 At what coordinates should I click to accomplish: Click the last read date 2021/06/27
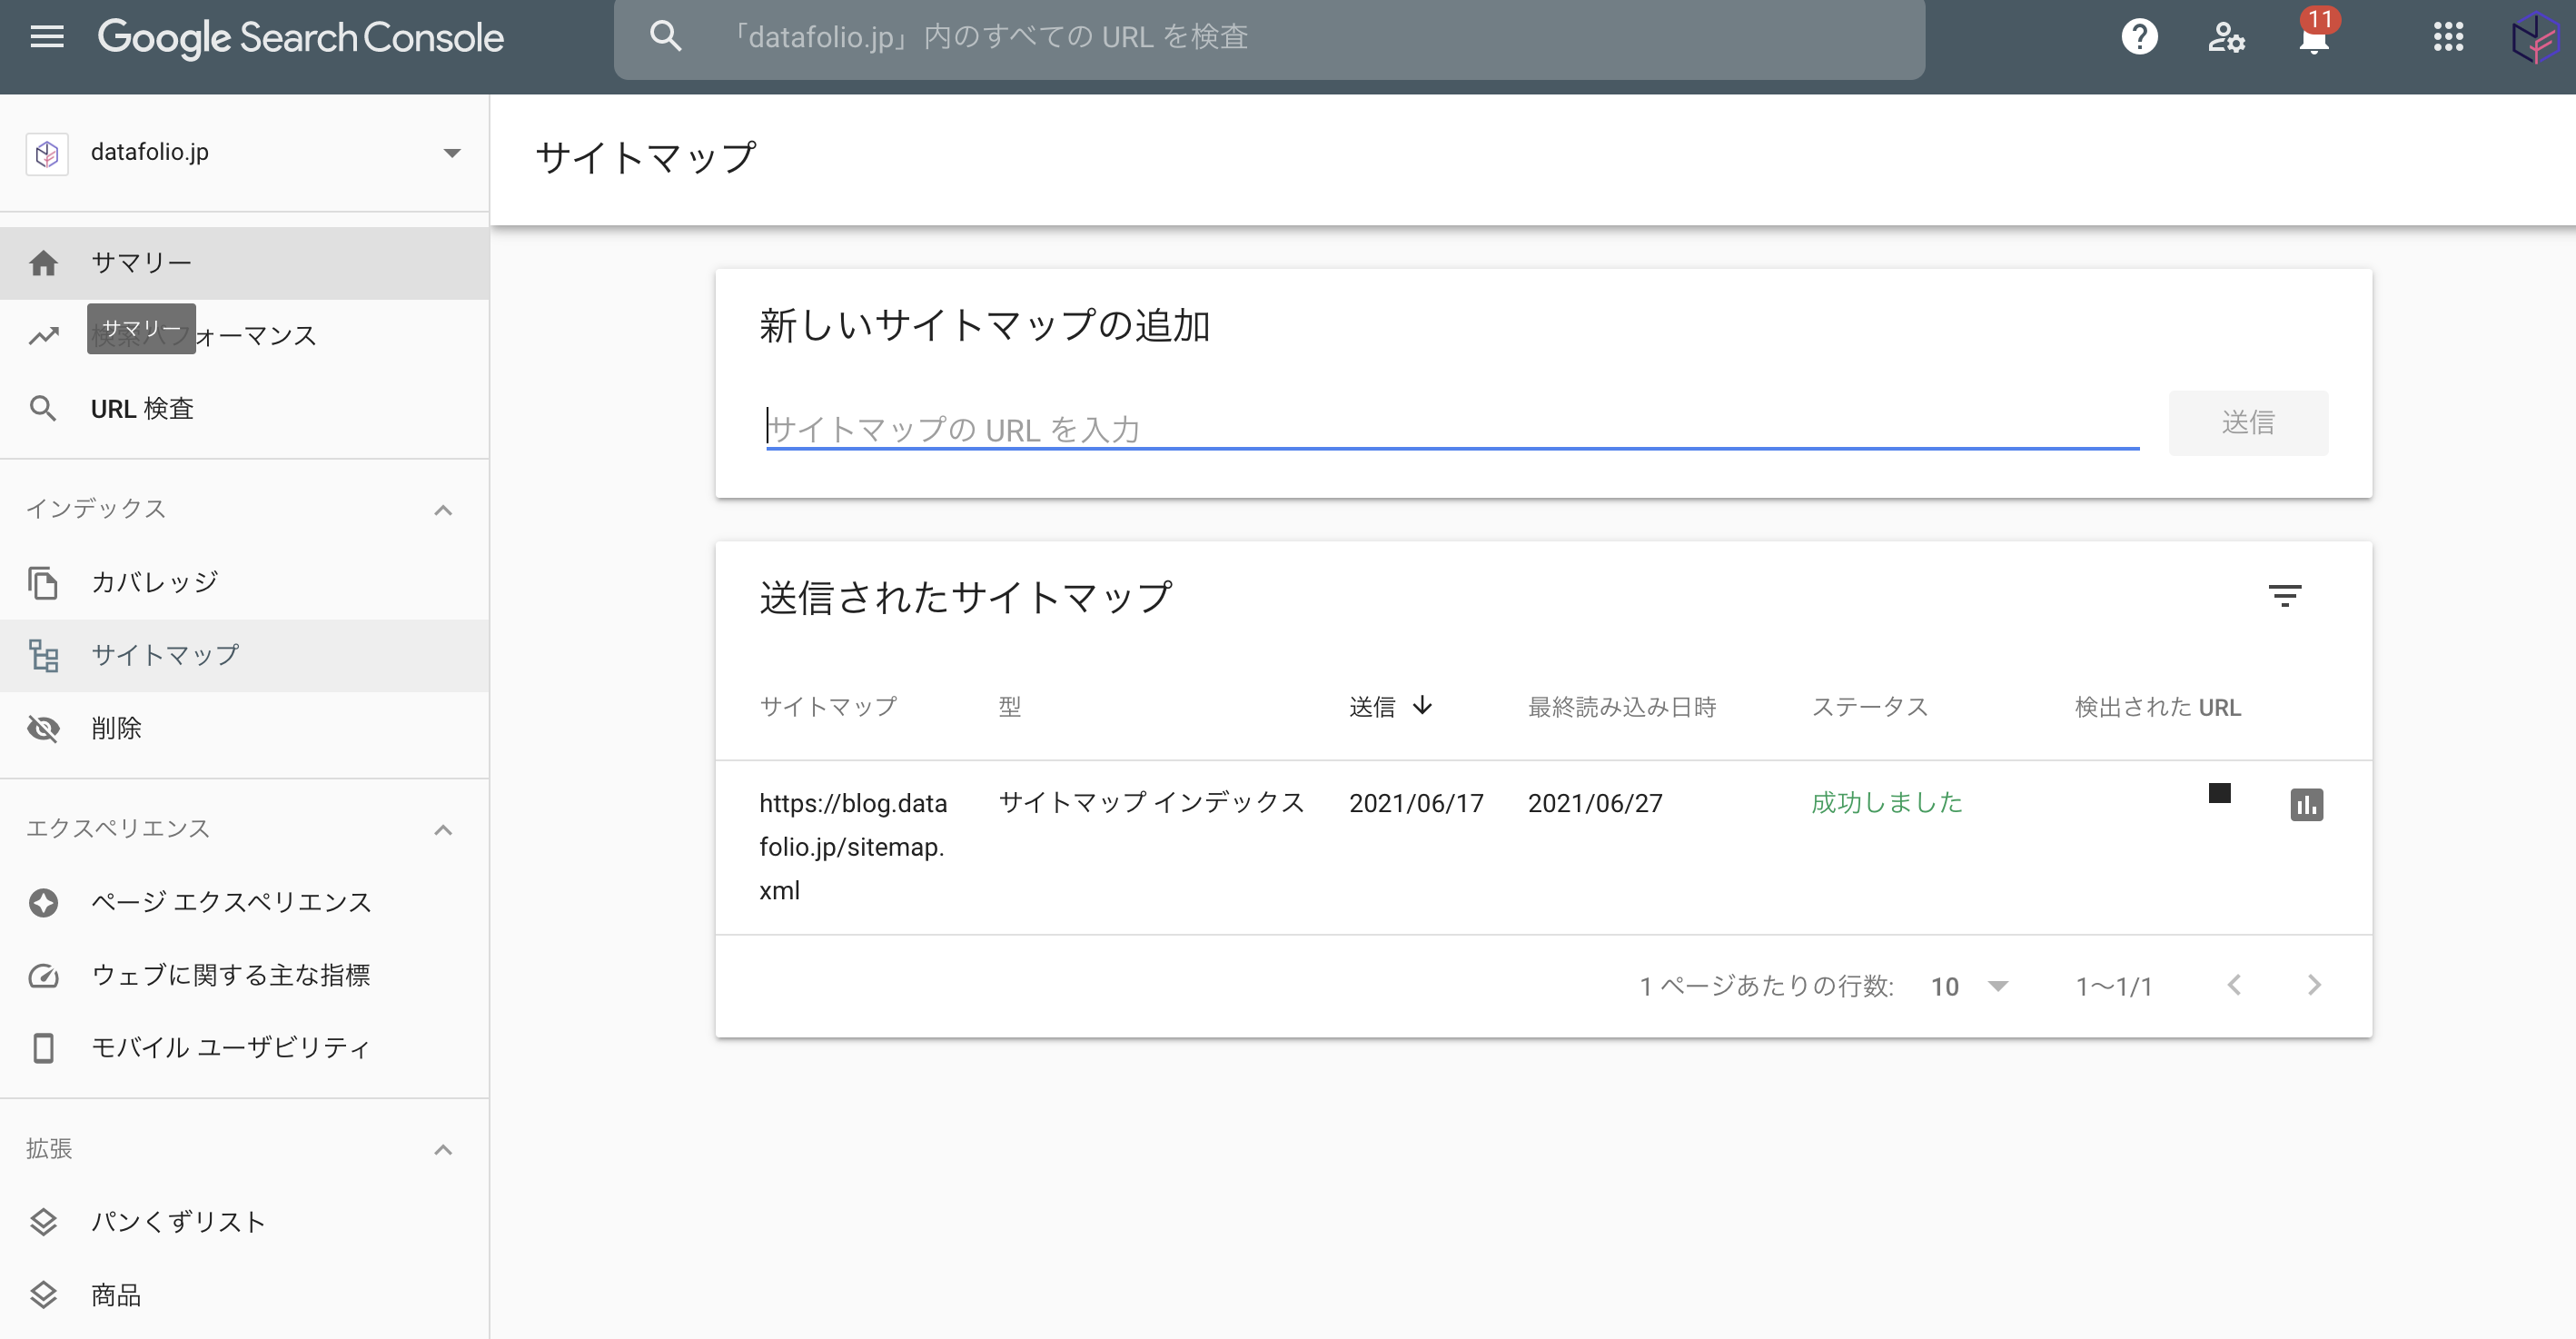point(1595,803)
